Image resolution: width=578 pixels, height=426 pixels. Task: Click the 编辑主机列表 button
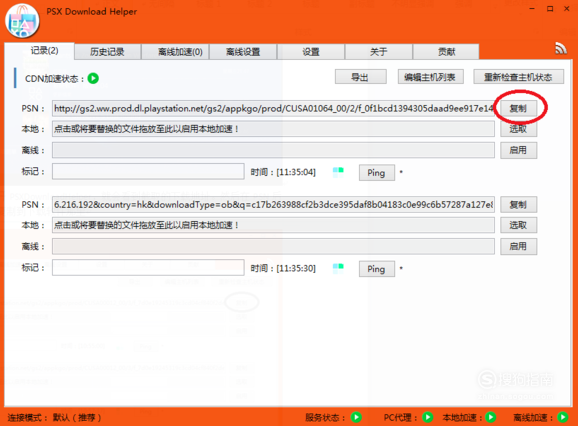point(431,77)
